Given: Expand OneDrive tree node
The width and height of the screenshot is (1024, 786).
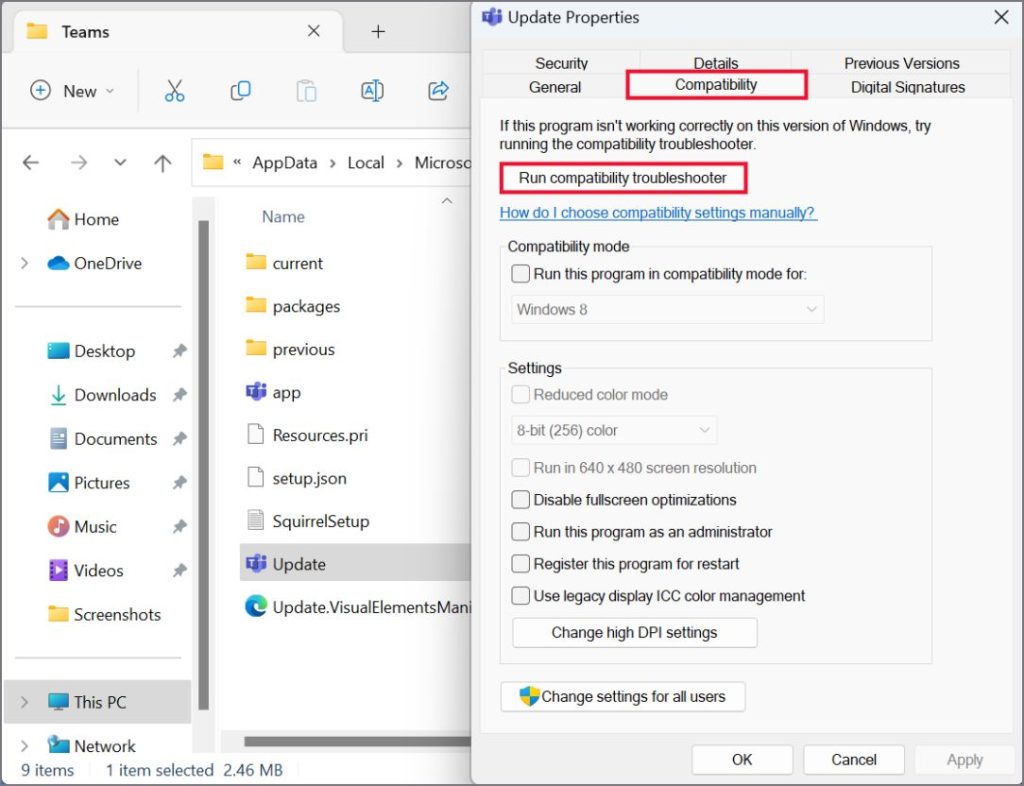Looking at the screenshot, I should [25, 263].
